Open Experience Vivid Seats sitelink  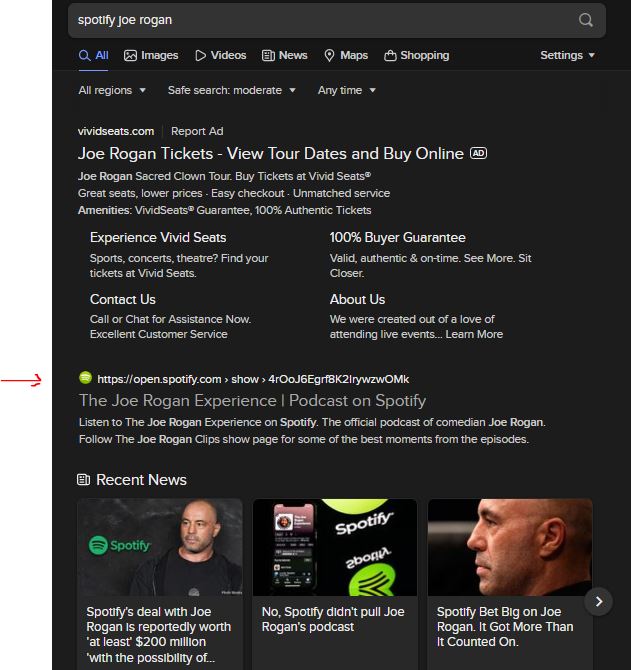coord(158,237)
